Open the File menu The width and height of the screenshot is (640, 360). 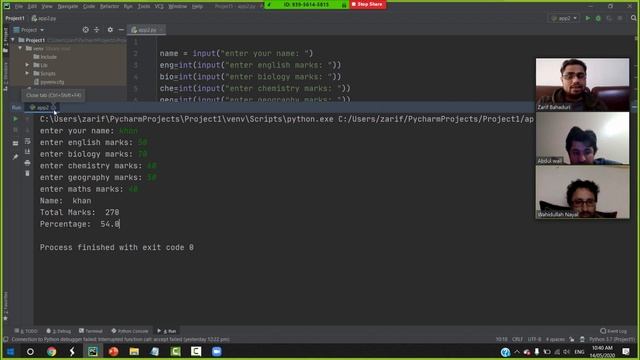click(x=19, y=7)
